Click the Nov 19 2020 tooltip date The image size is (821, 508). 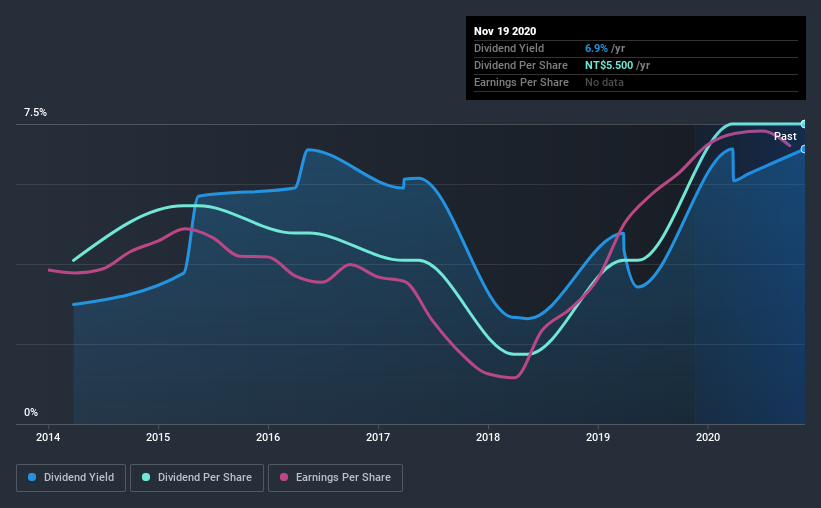coord(505,31)
